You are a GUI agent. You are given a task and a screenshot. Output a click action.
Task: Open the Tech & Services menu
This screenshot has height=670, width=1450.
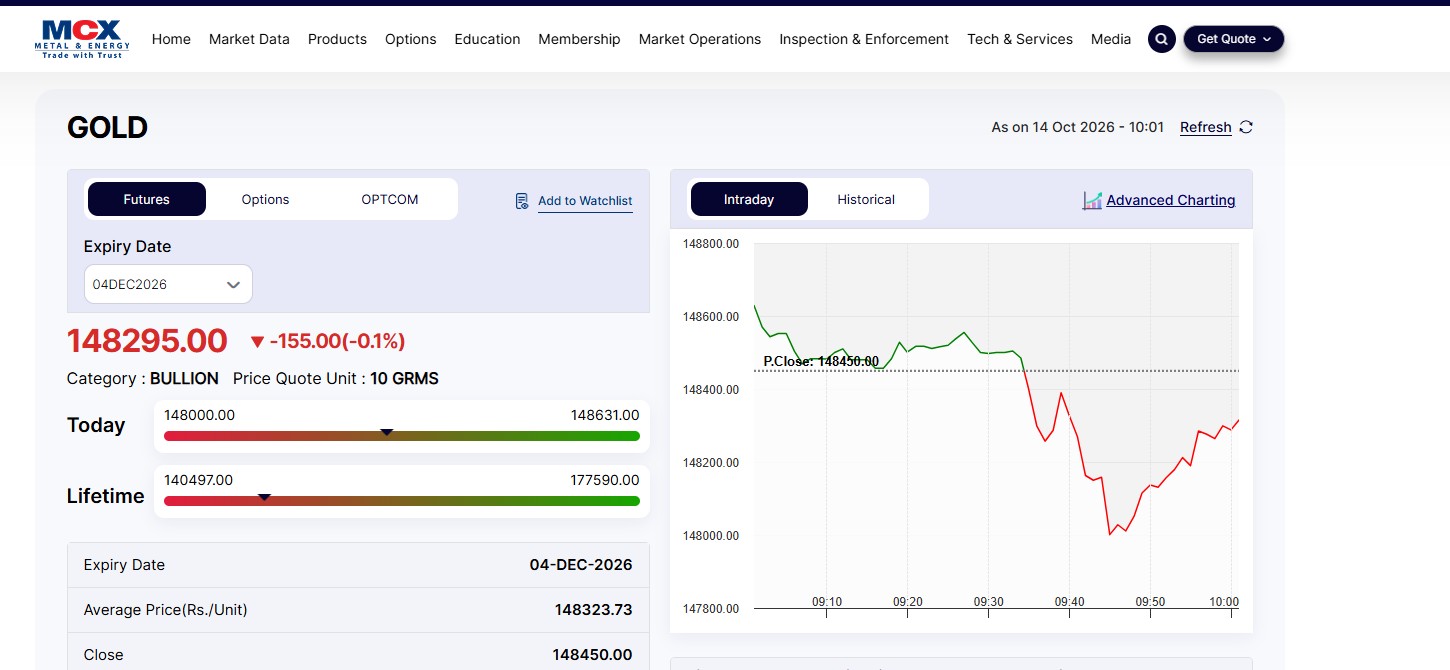coord(1020,39)
